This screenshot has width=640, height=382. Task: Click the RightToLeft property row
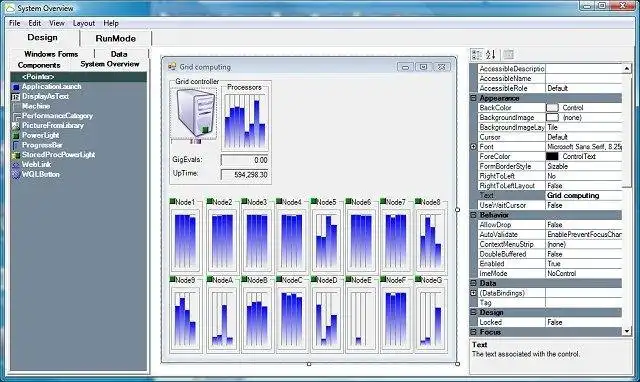click(550, 176)
